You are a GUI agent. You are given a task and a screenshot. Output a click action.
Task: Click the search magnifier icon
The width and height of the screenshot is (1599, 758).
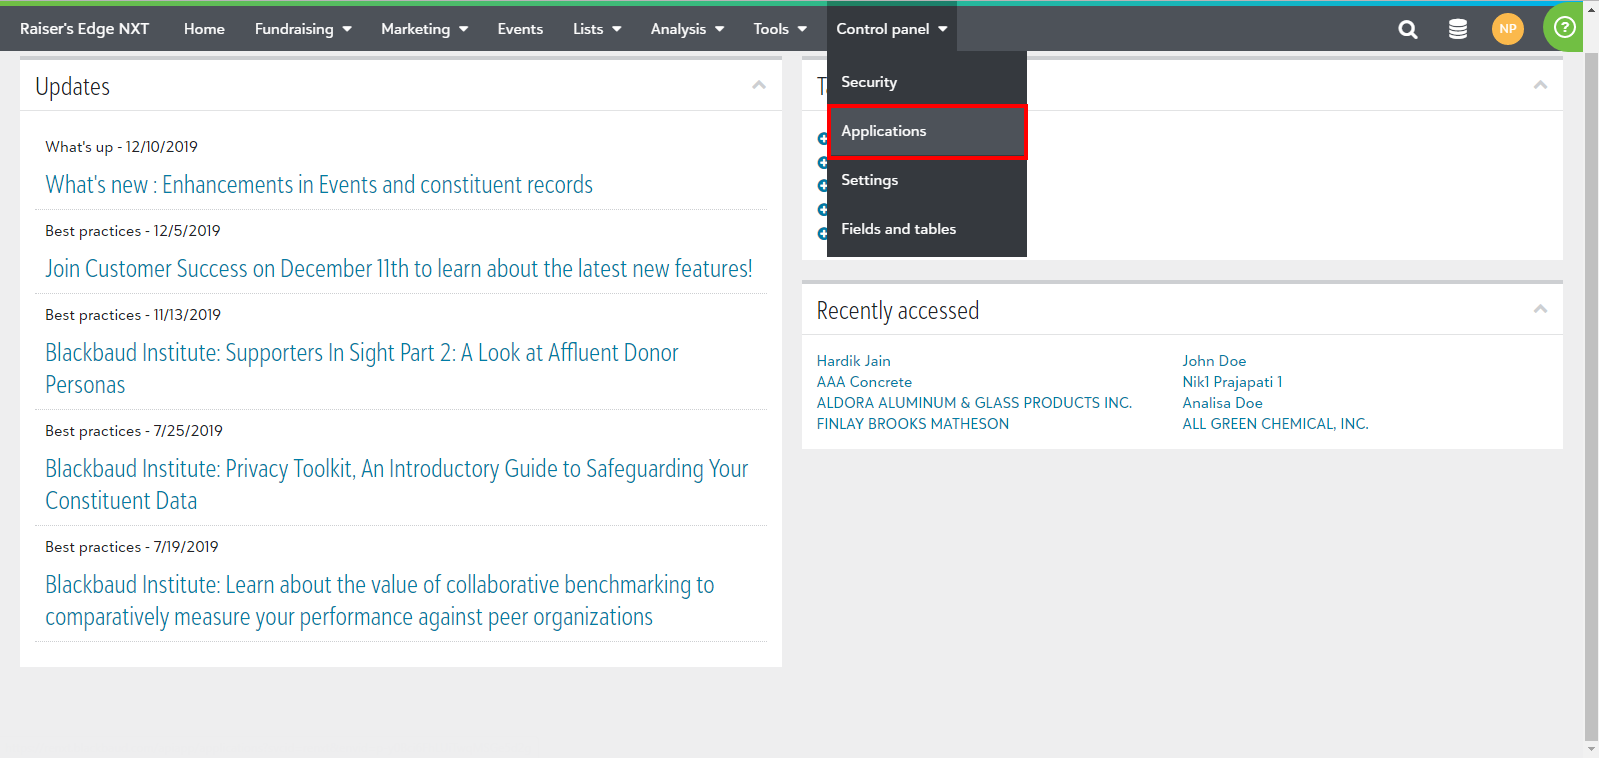(1408, 29)
